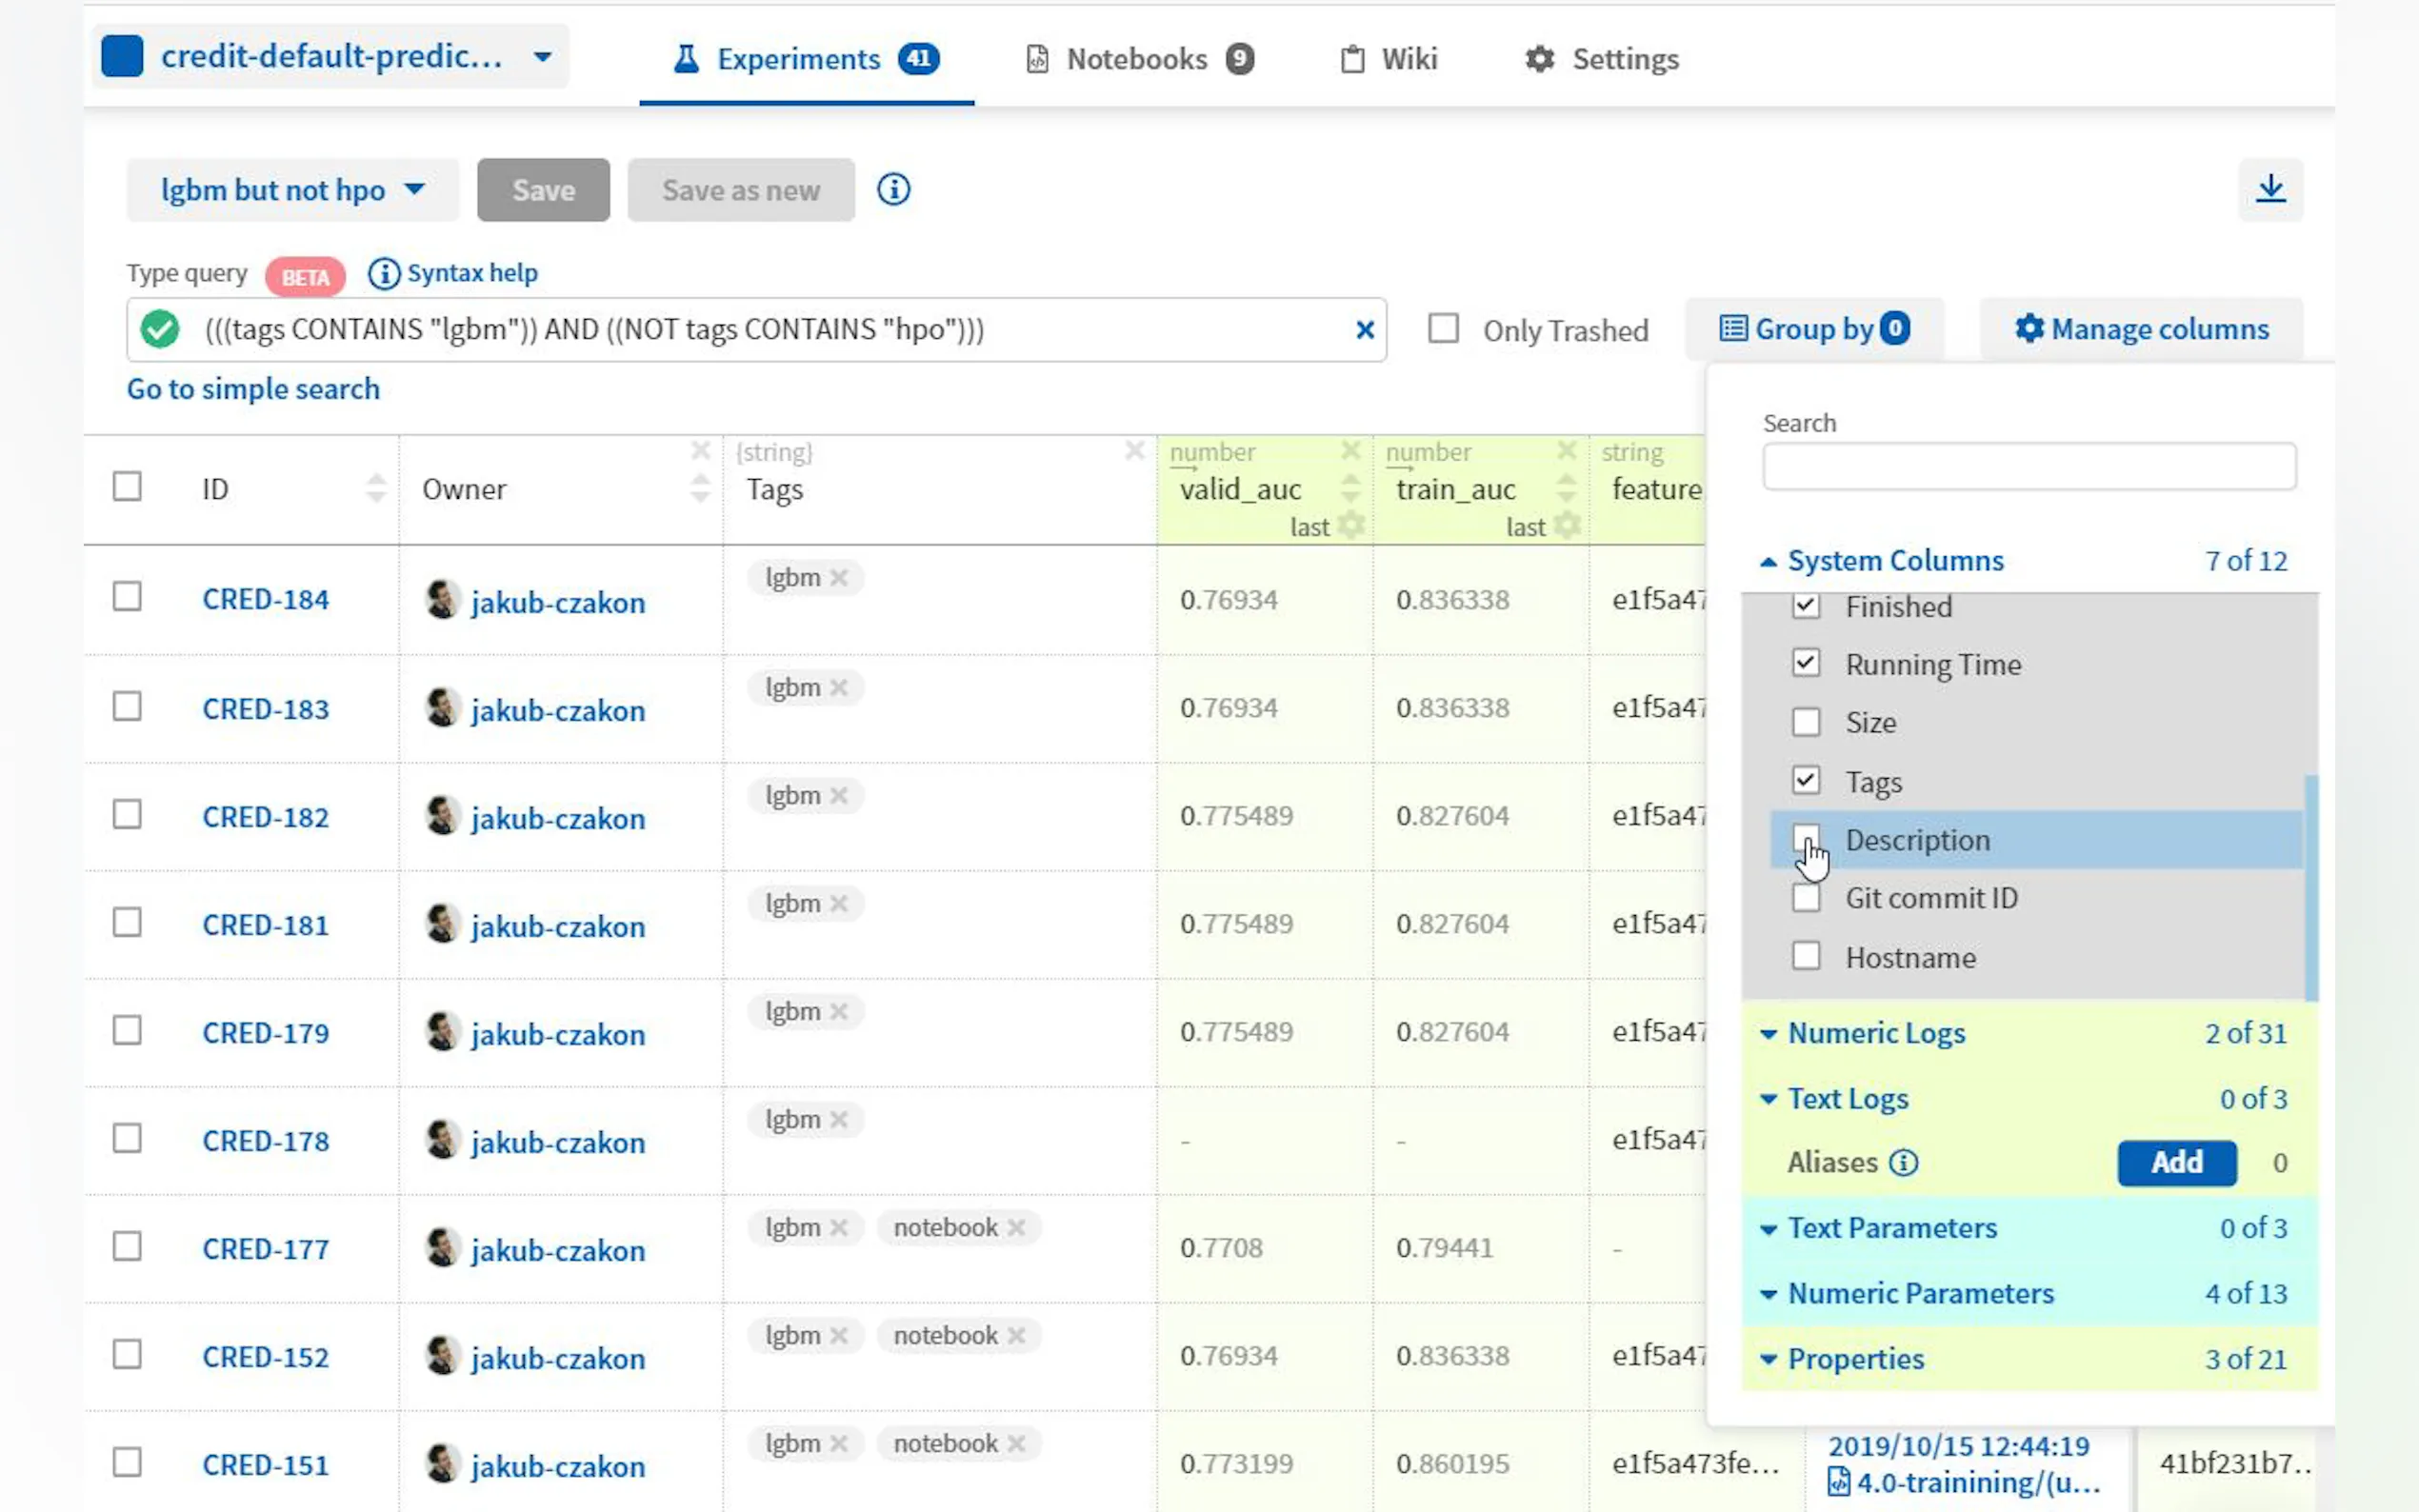Screen dimensions: 2419x1512
Task: Select the CRED-182 row checkbox
Action: pyautogui.click(x=127, y=815)
